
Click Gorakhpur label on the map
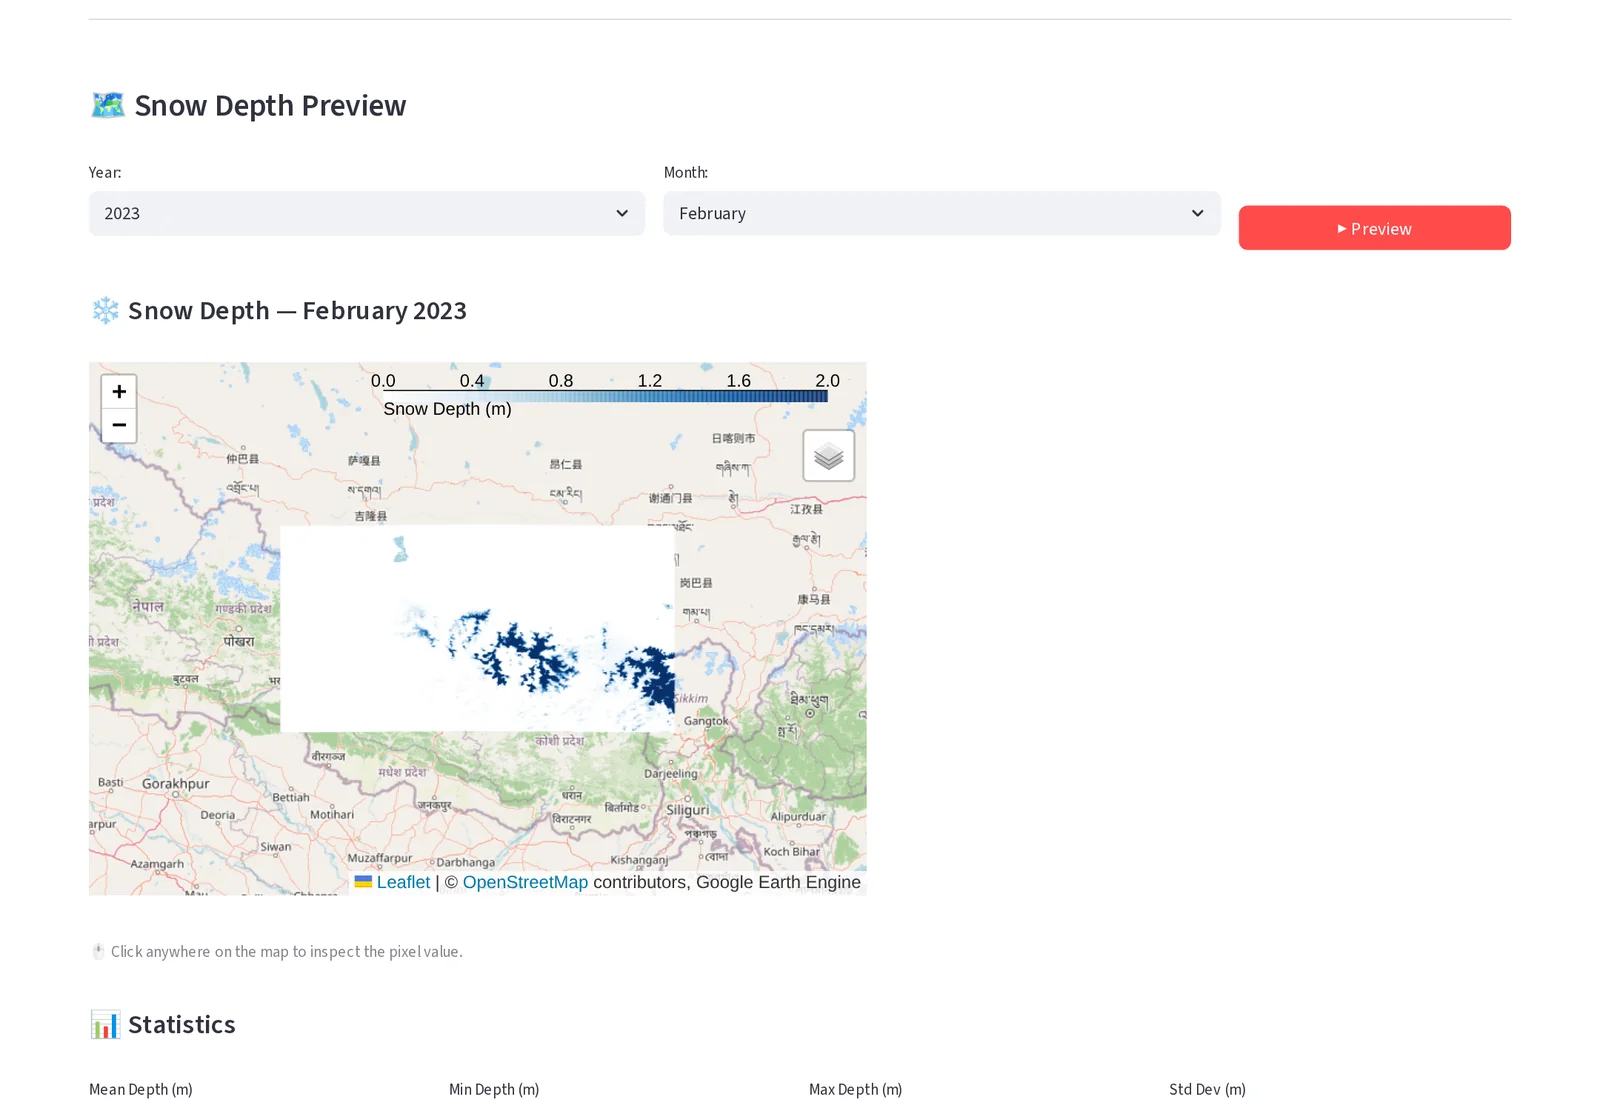pyautogui.click(x=176, y=784)
